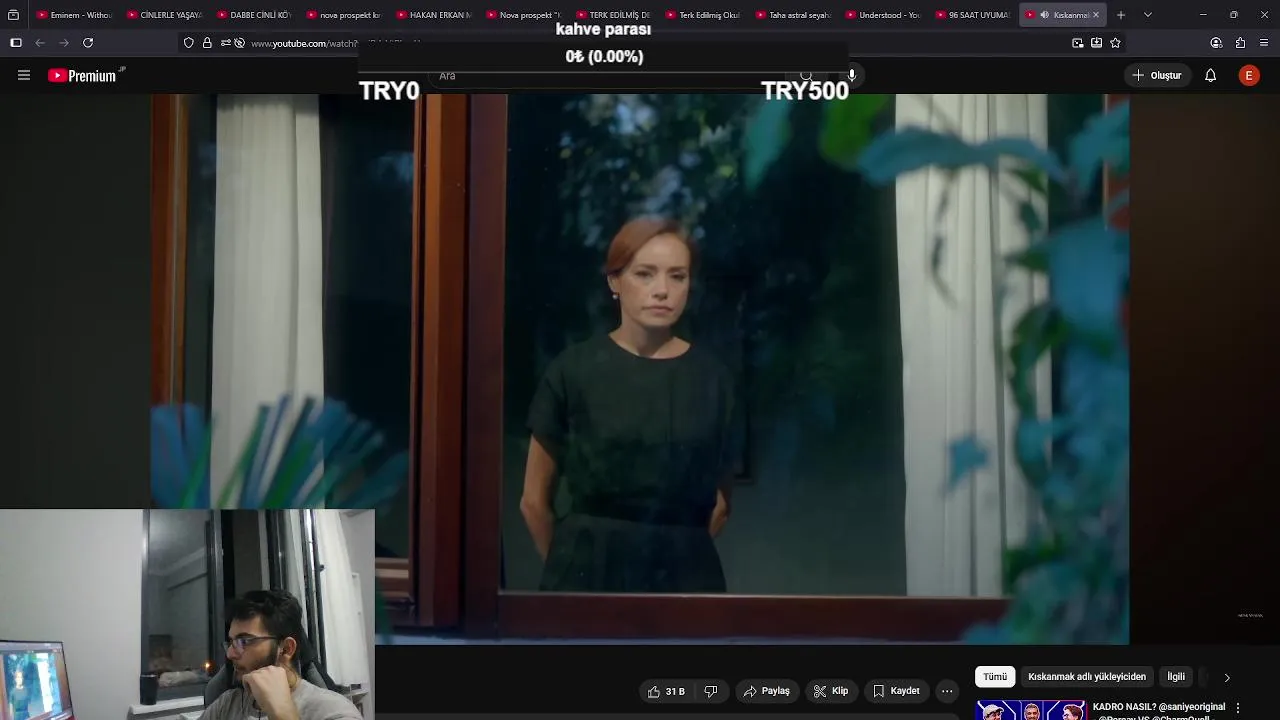
Task: Switch to the Eminem - Without tab
Action: pyautogui.click(x=75, y=15)
